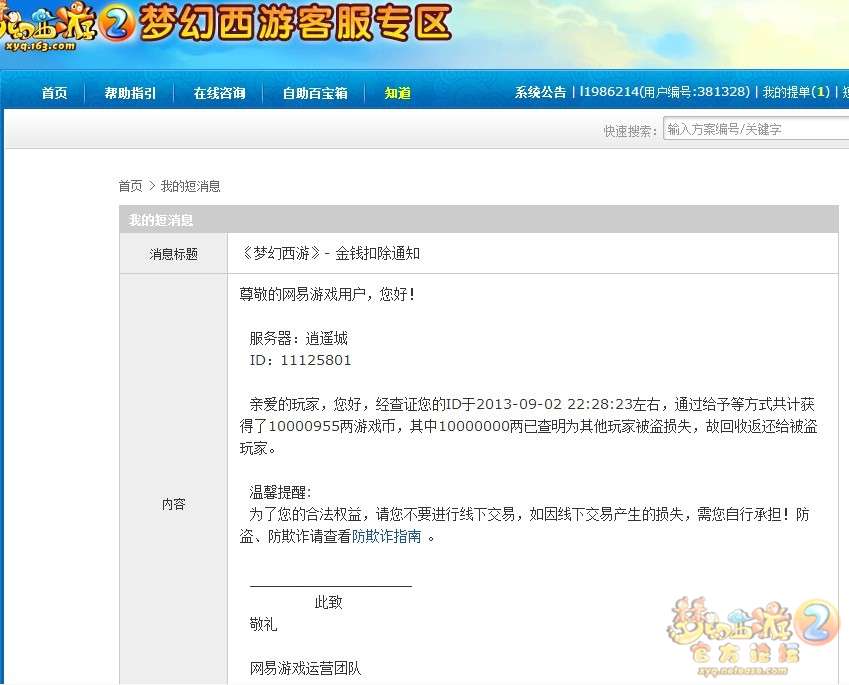Click message title 《梦幻西游》- 金钱扣除通知
The width and height of the screenshot is (849, 685).
(x=329, y=253)
